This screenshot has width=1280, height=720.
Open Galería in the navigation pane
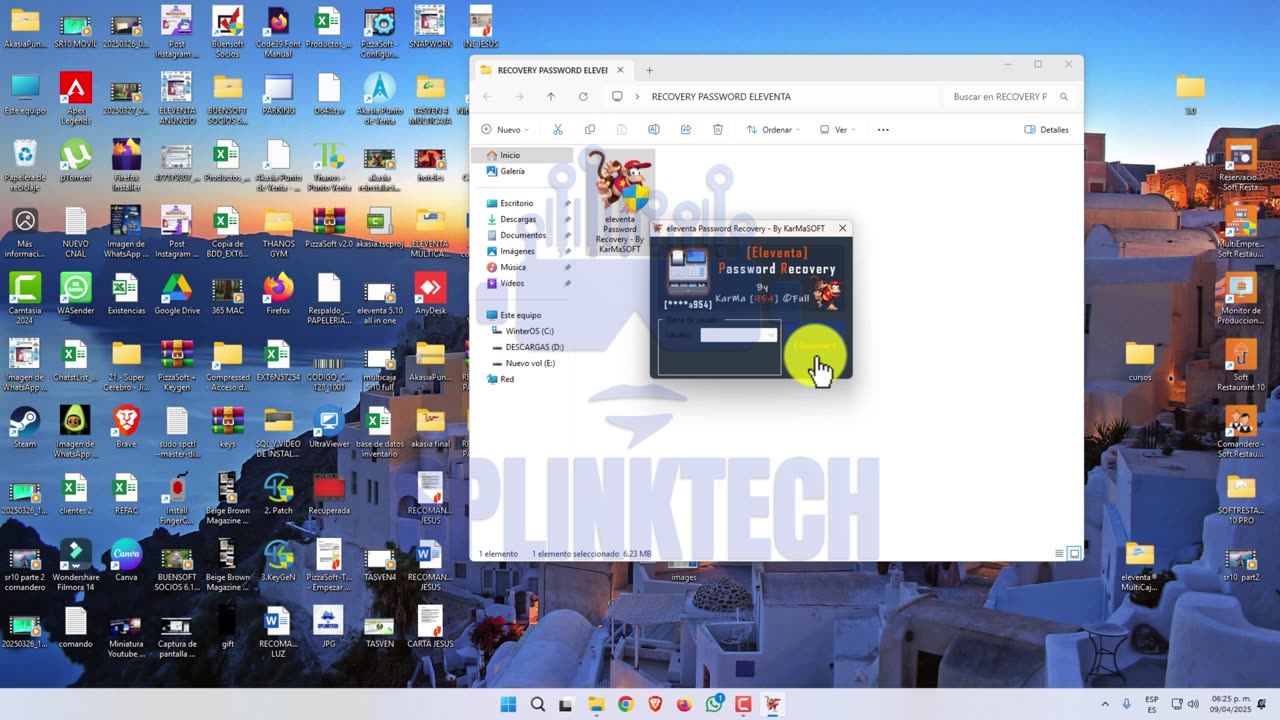[x=512, y=171]
